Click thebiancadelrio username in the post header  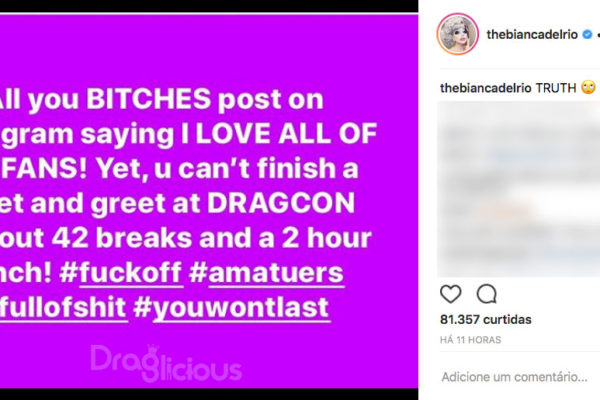tap(532, 34)
